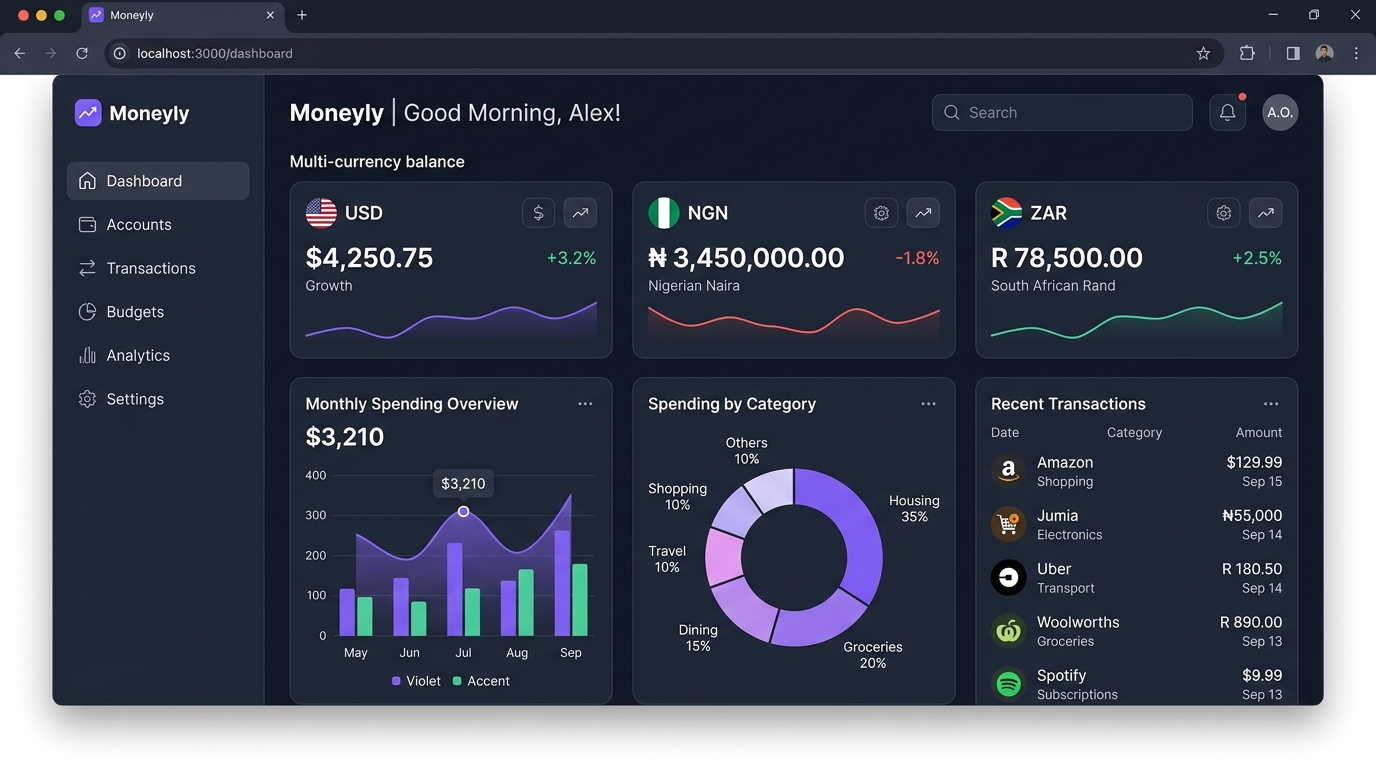Click the Violet legend swatch

point(396,681)
